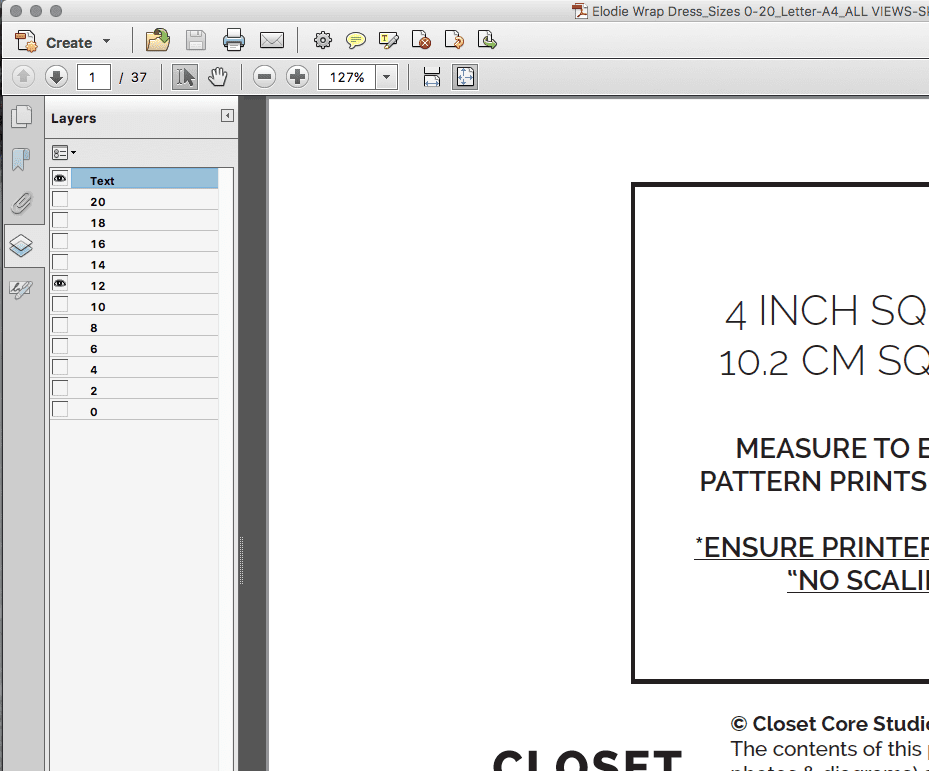
Task: Zoom out with minus button
Action: tap(264, 77)
